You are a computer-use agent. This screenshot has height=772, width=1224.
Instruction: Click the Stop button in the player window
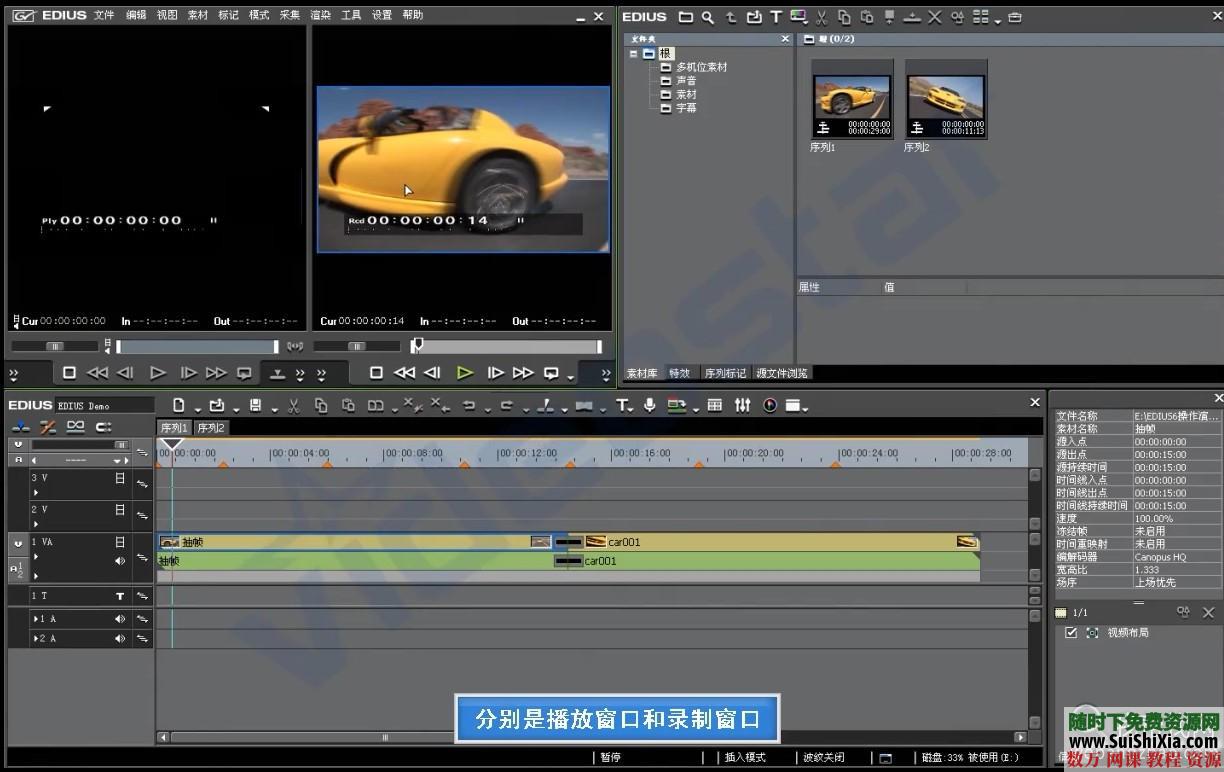(x=69, y=373)
